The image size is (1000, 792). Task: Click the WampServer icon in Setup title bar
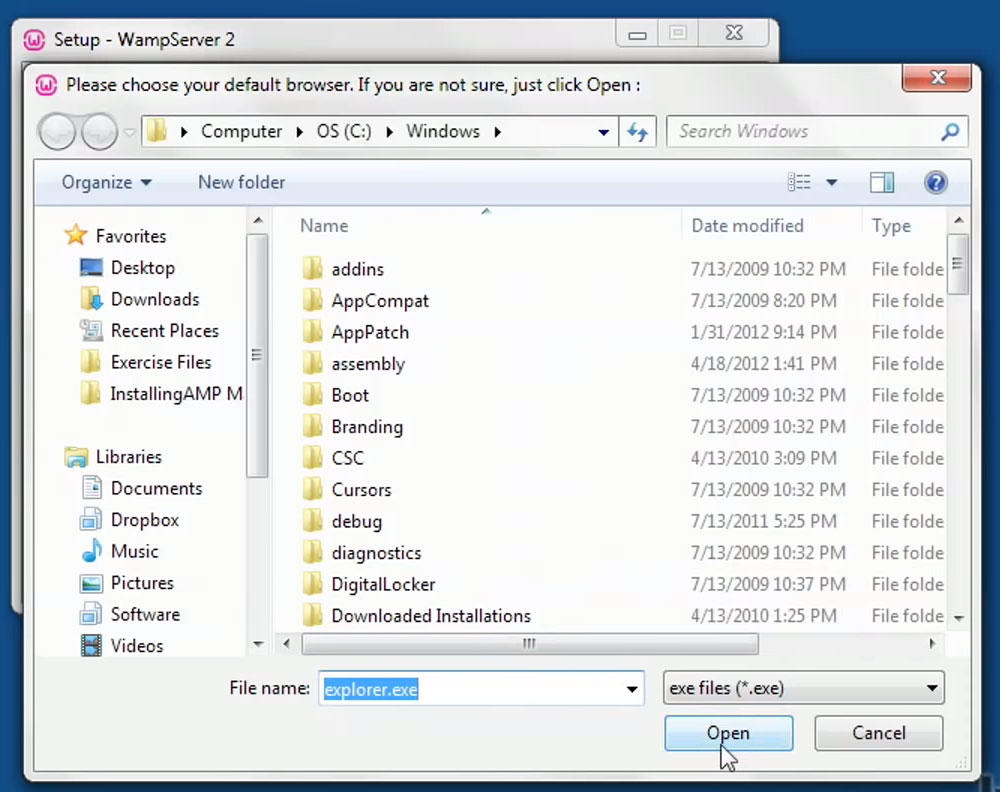pyautogui.click(x=34, y=40)
